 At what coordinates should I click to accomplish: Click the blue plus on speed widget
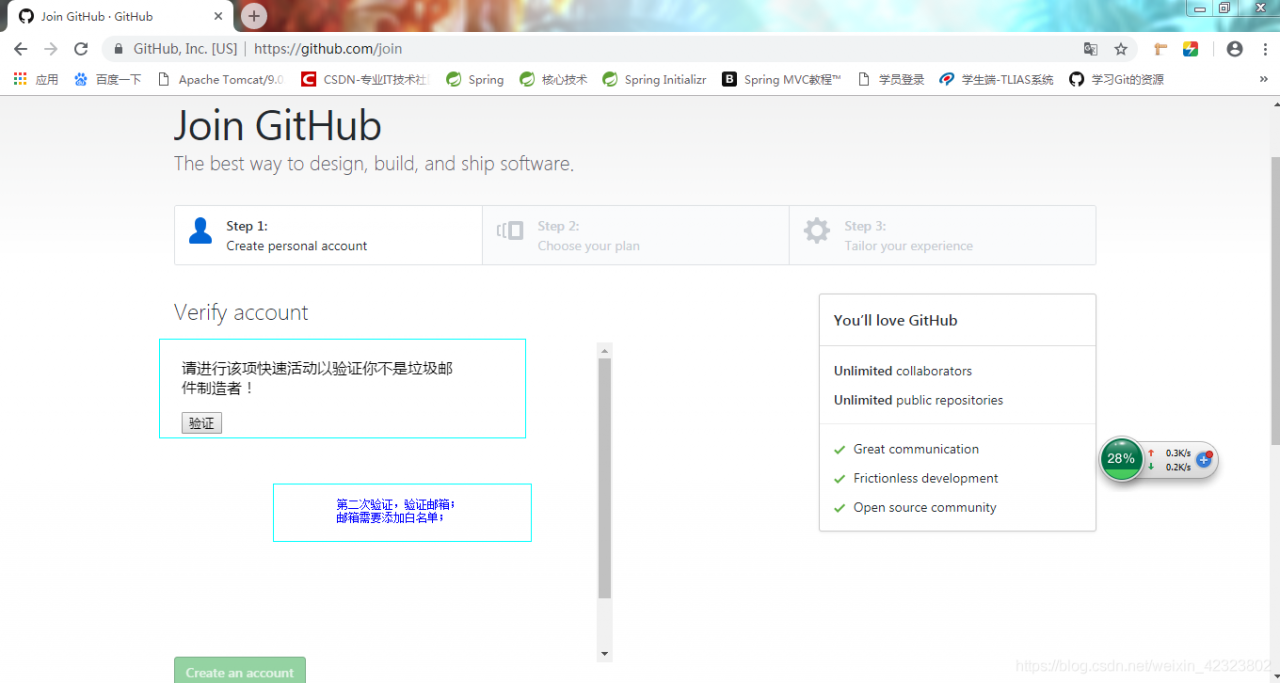tap(1204, 459)
